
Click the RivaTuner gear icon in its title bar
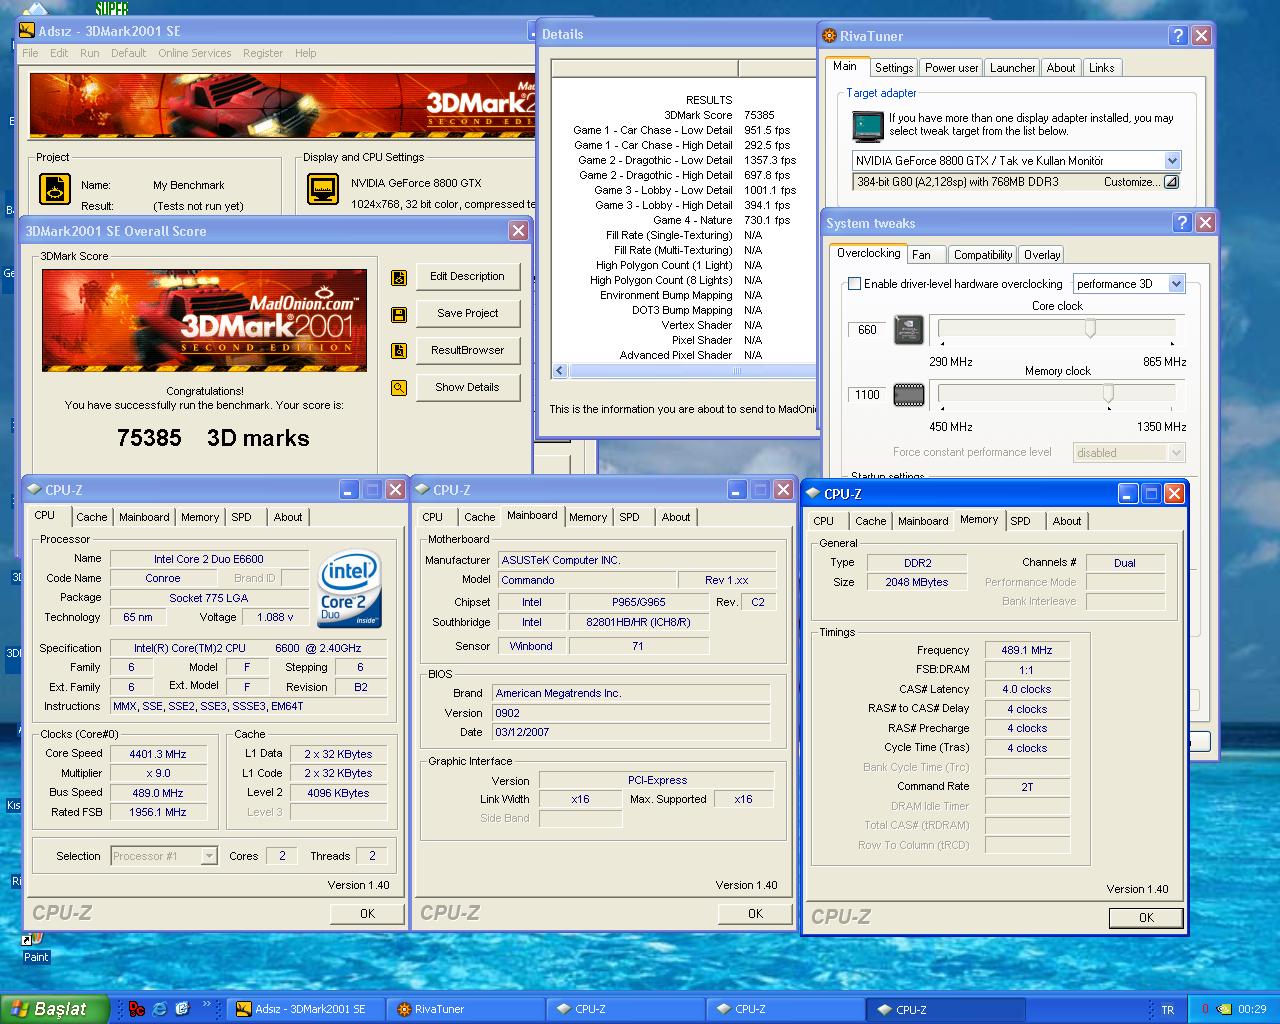point(829,36)
